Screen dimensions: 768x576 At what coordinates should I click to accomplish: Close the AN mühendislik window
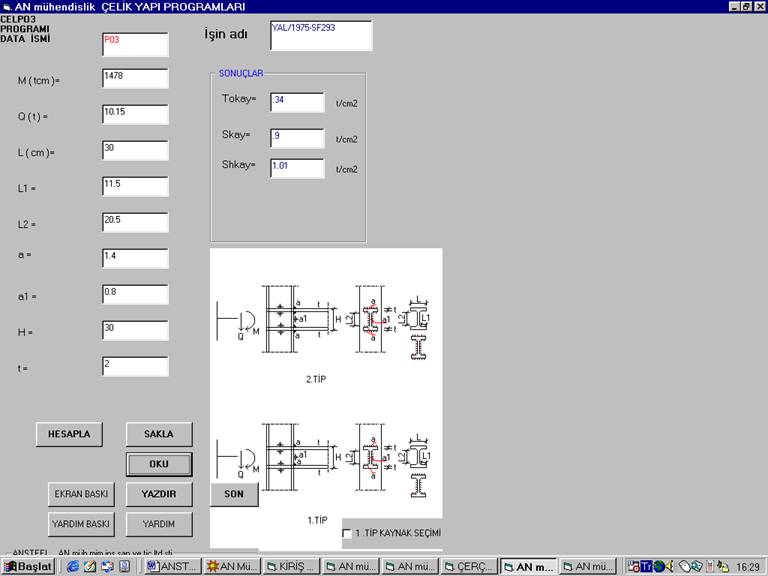[x=759, y=7]
